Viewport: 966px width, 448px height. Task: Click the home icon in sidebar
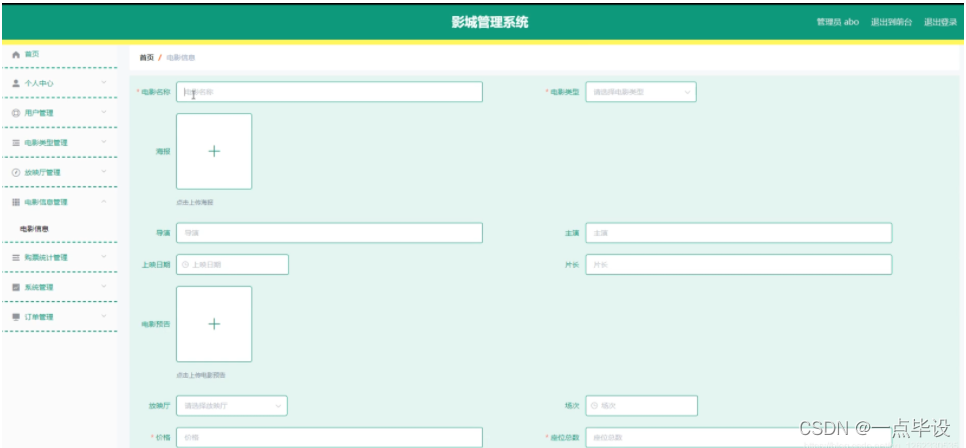(17, 54)
